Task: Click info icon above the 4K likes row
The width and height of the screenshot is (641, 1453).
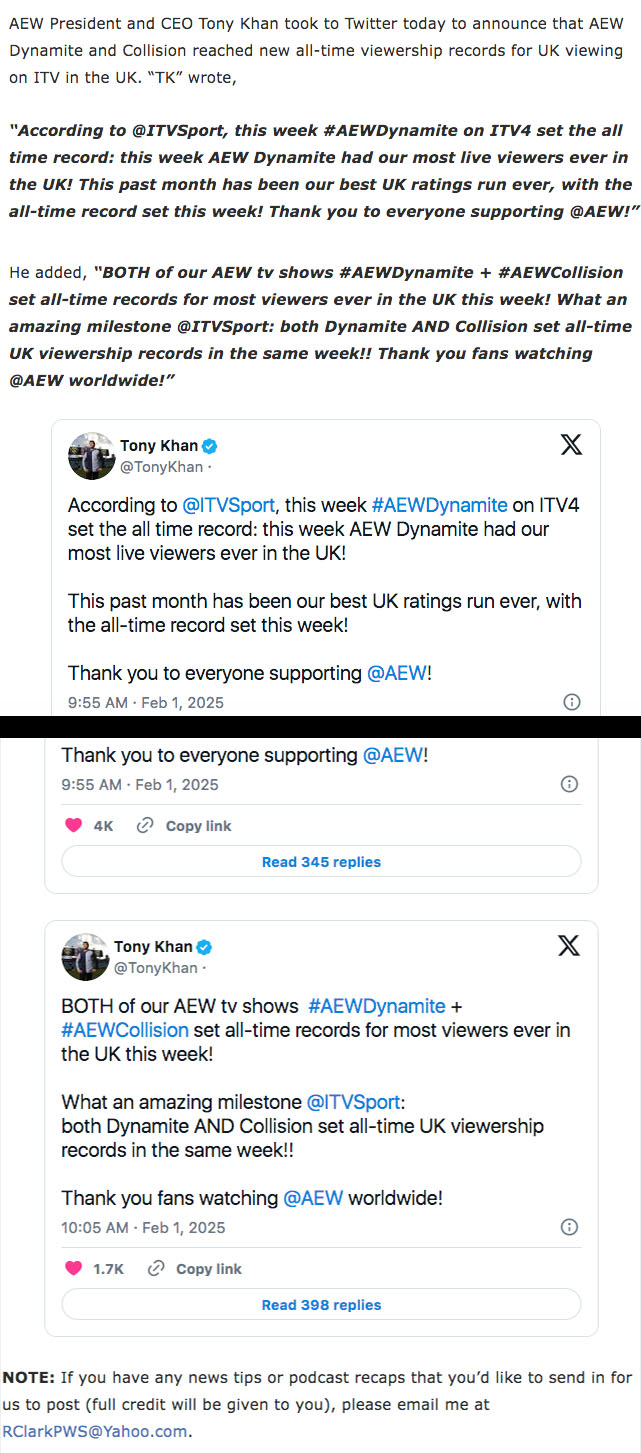Action: tap(568, 784)
